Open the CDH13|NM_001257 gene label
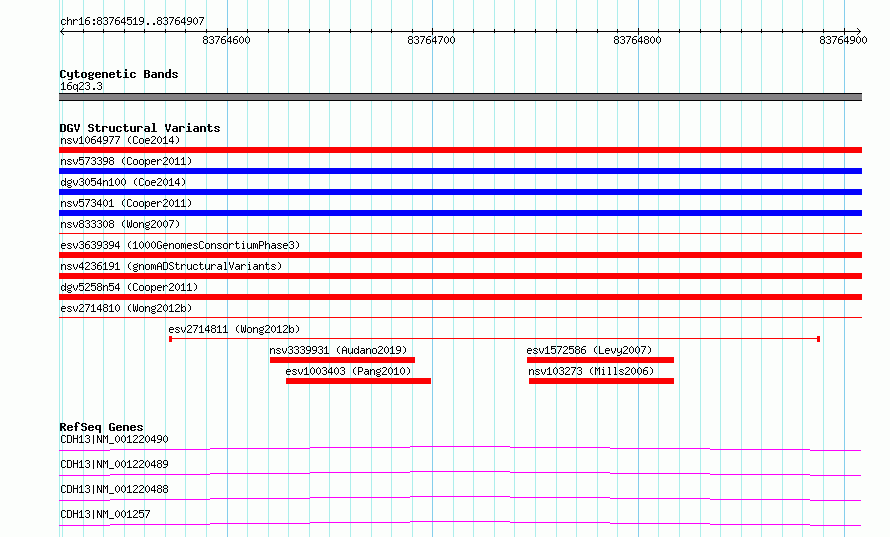Screen dimensions: 890x537 click(105, 514)
